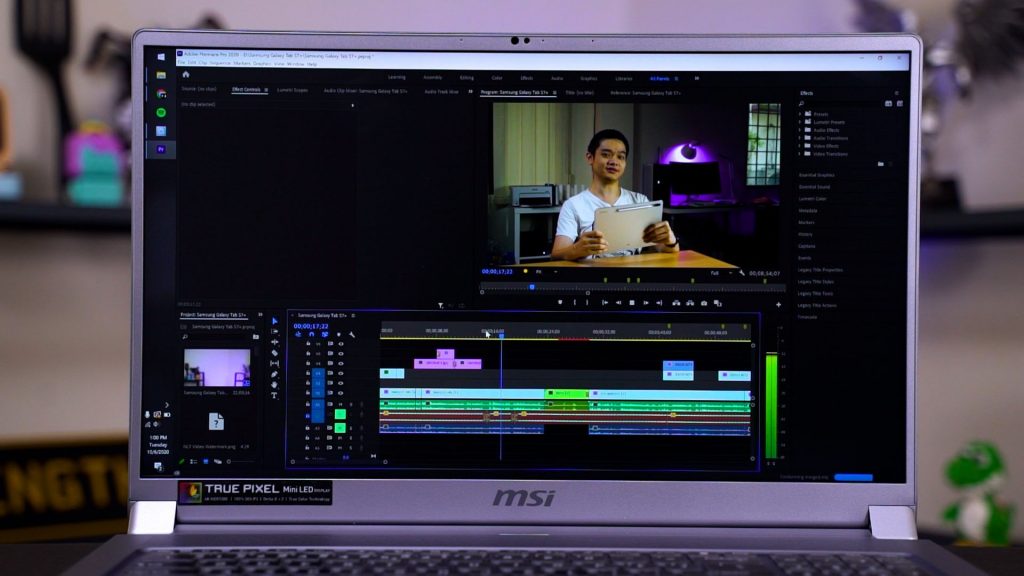Click Mark In in Program monitor
This screenshot has width=1024, height=576.
[x=575, y=303]
